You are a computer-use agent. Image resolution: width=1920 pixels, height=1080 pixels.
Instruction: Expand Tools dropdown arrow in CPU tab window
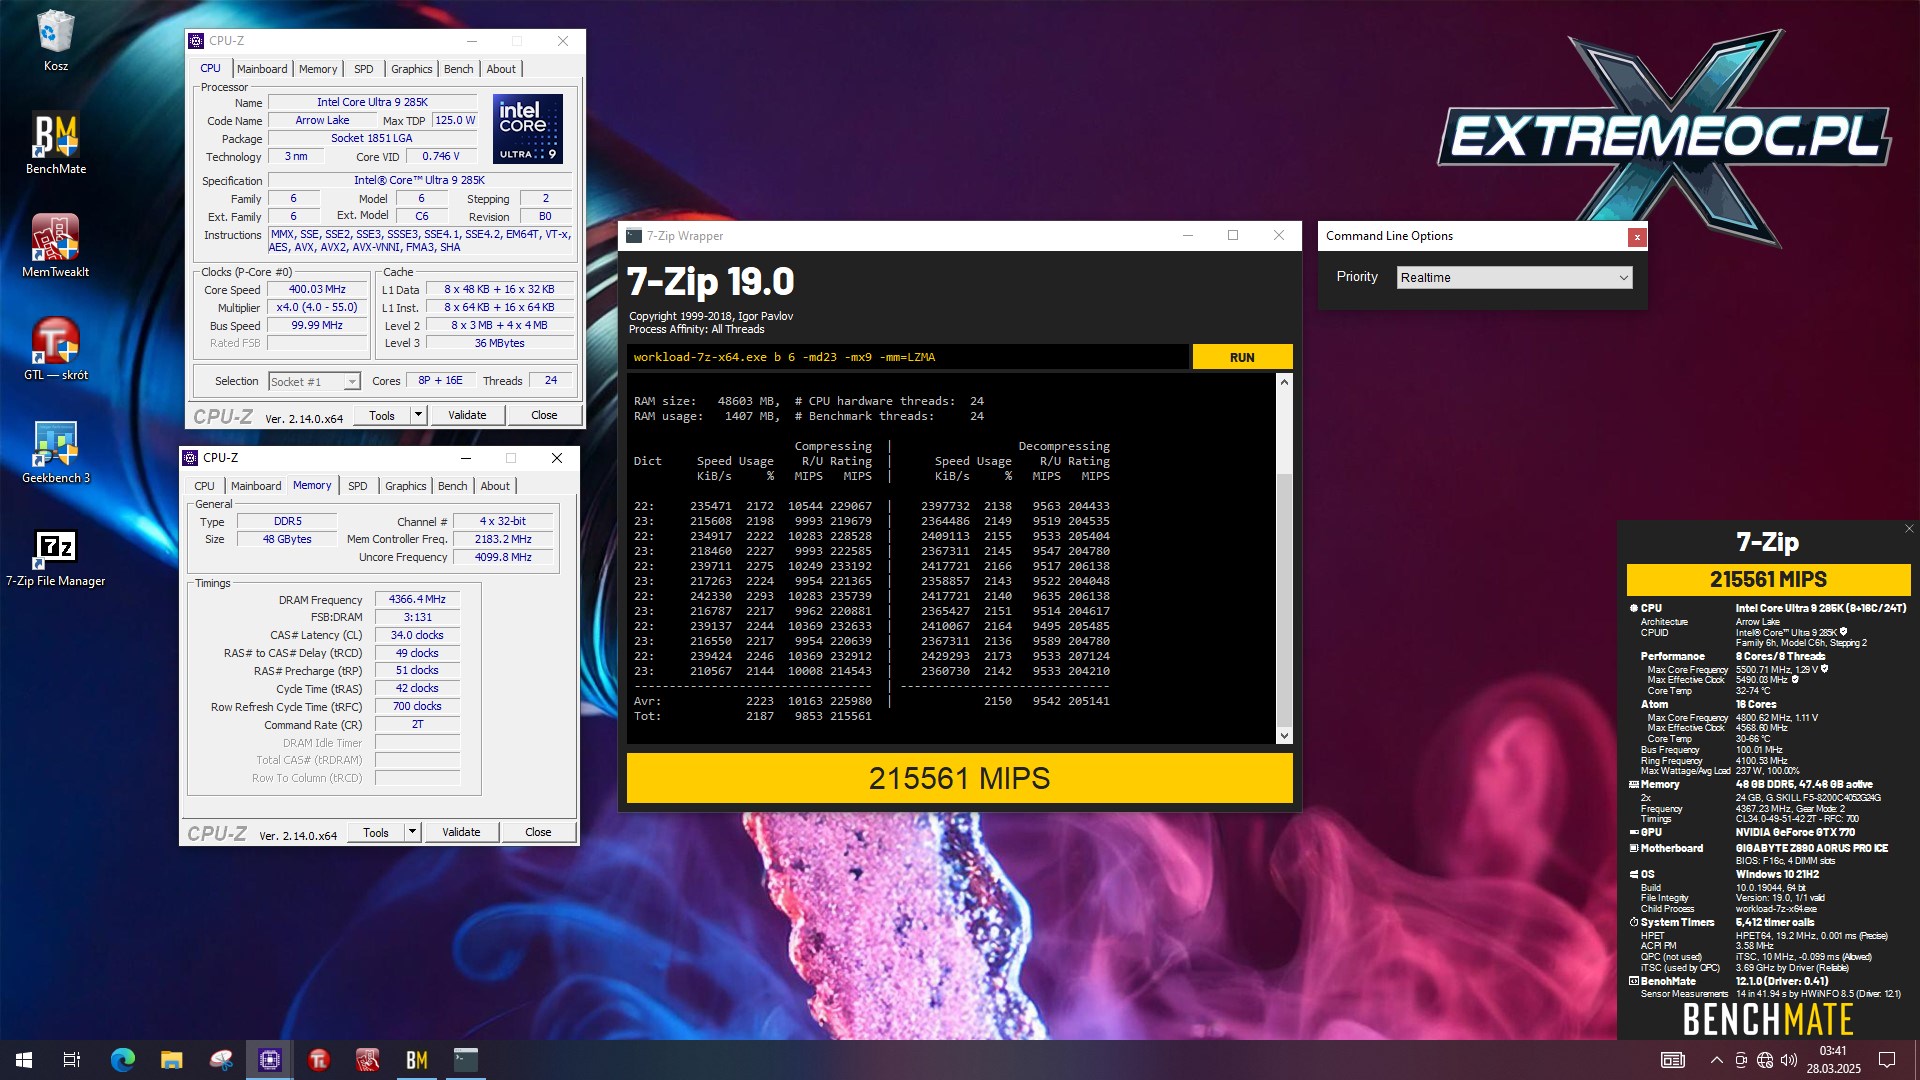click(x=418, y=415)
